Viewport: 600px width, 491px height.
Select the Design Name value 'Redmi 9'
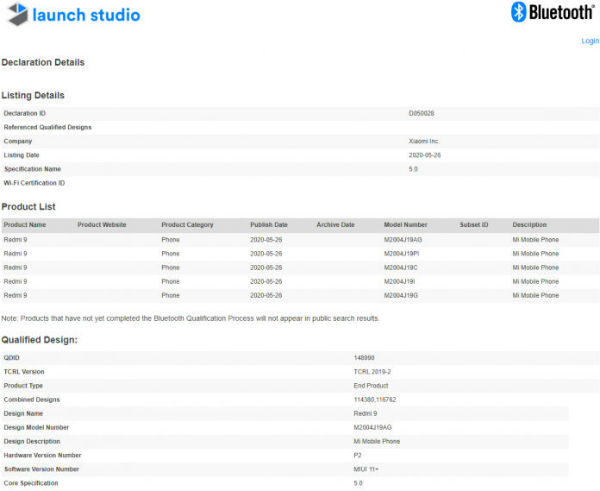point(365,413)
